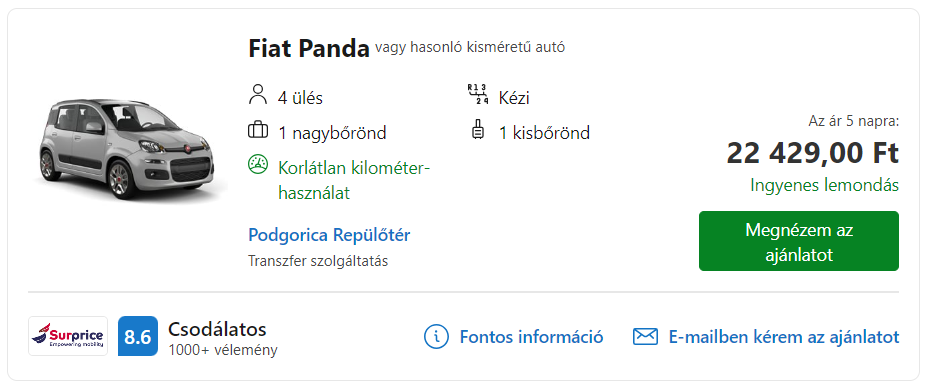The height and width of the screenshot is (392, 933).
Task: Click the 22 429,00 Ft price
Action: pos(812,154)
